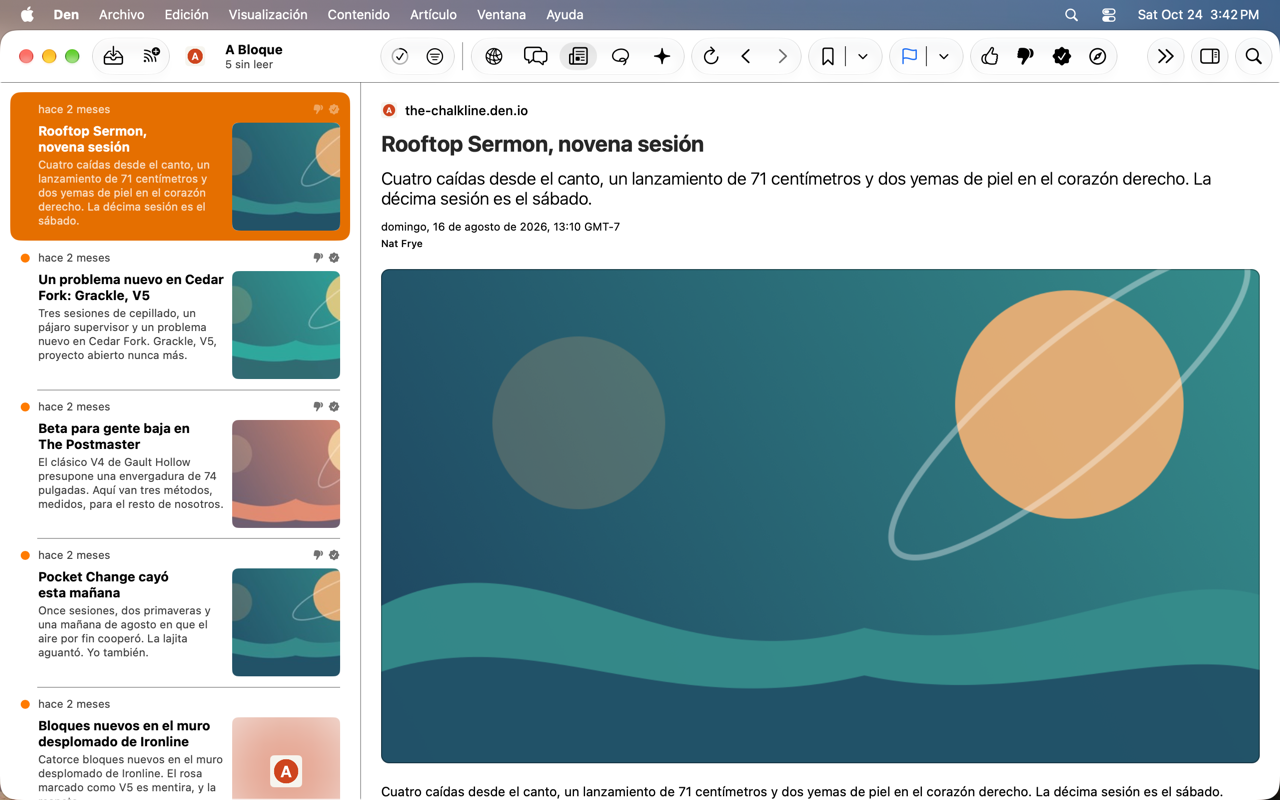Open the Artículo menu
This screenshot has height=800, width=1280.
[x=433, y=15]
